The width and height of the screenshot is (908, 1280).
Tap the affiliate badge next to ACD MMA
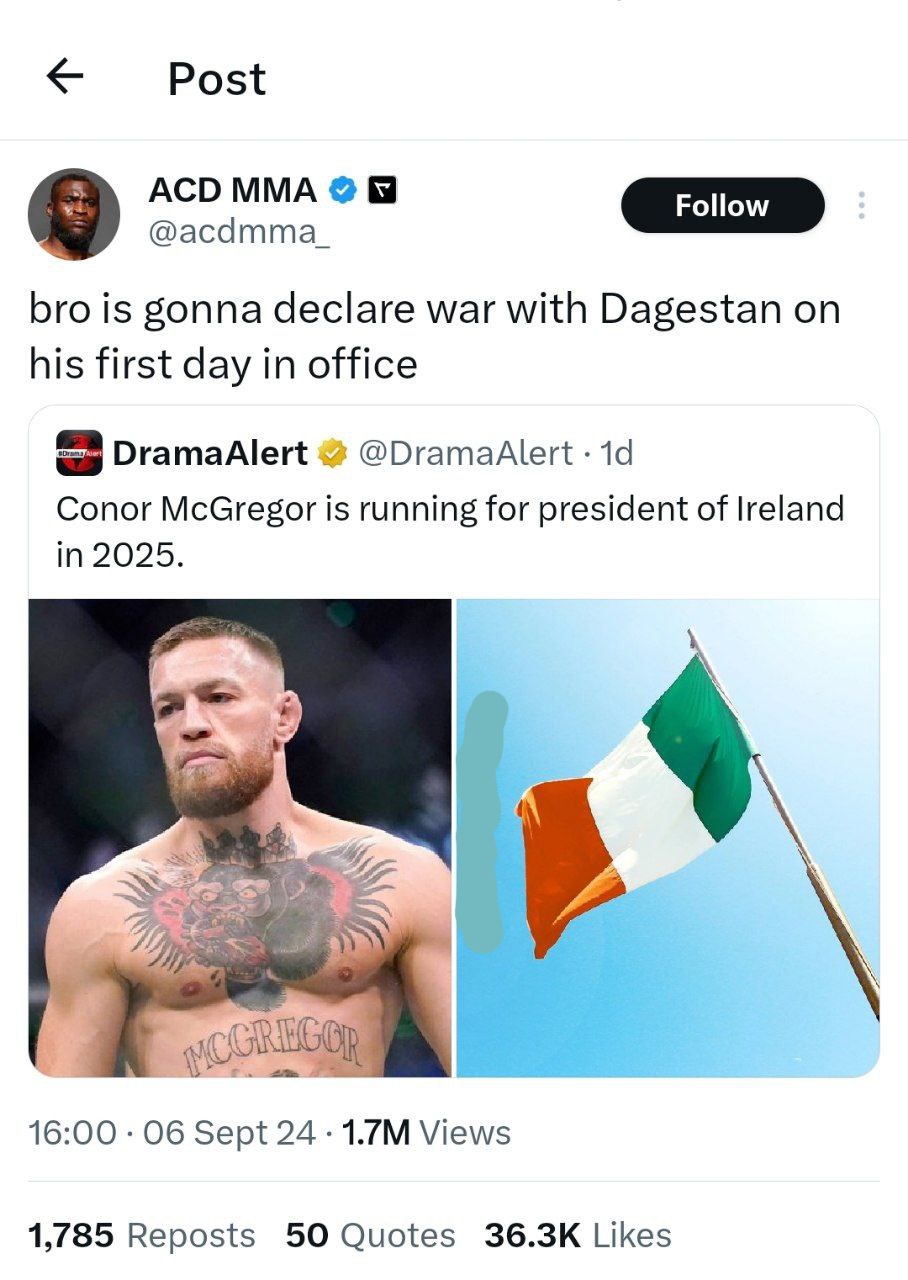383,188
